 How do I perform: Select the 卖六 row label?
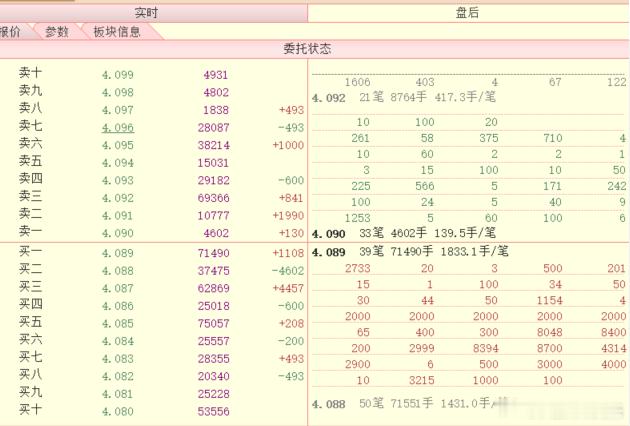coord(30,143)
